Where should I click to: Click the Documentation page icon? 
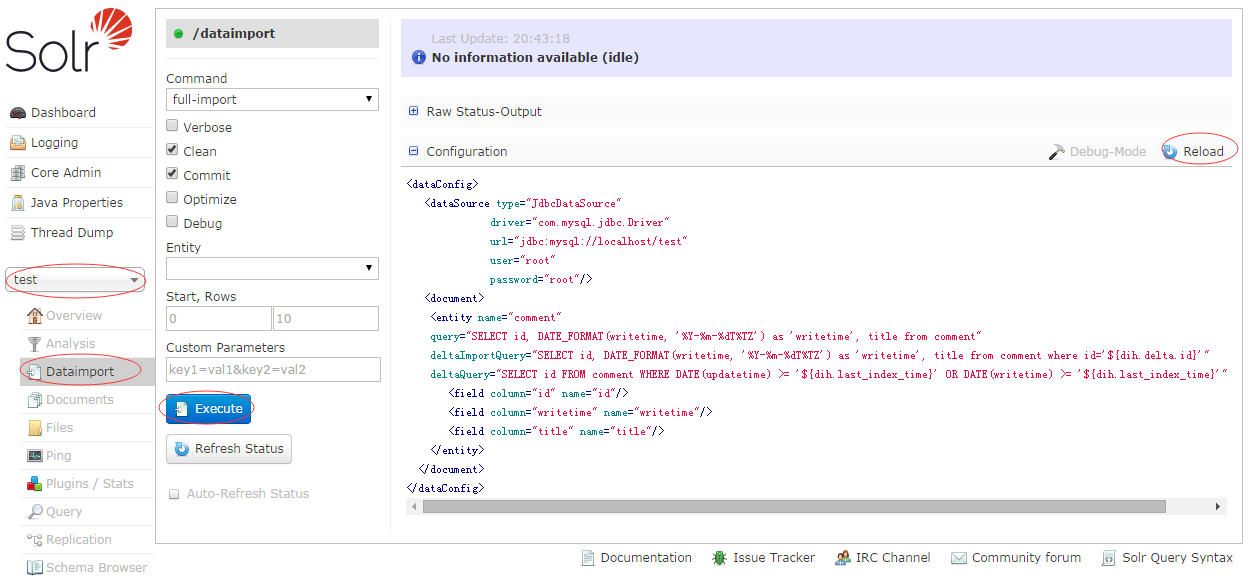coord(588,558)
